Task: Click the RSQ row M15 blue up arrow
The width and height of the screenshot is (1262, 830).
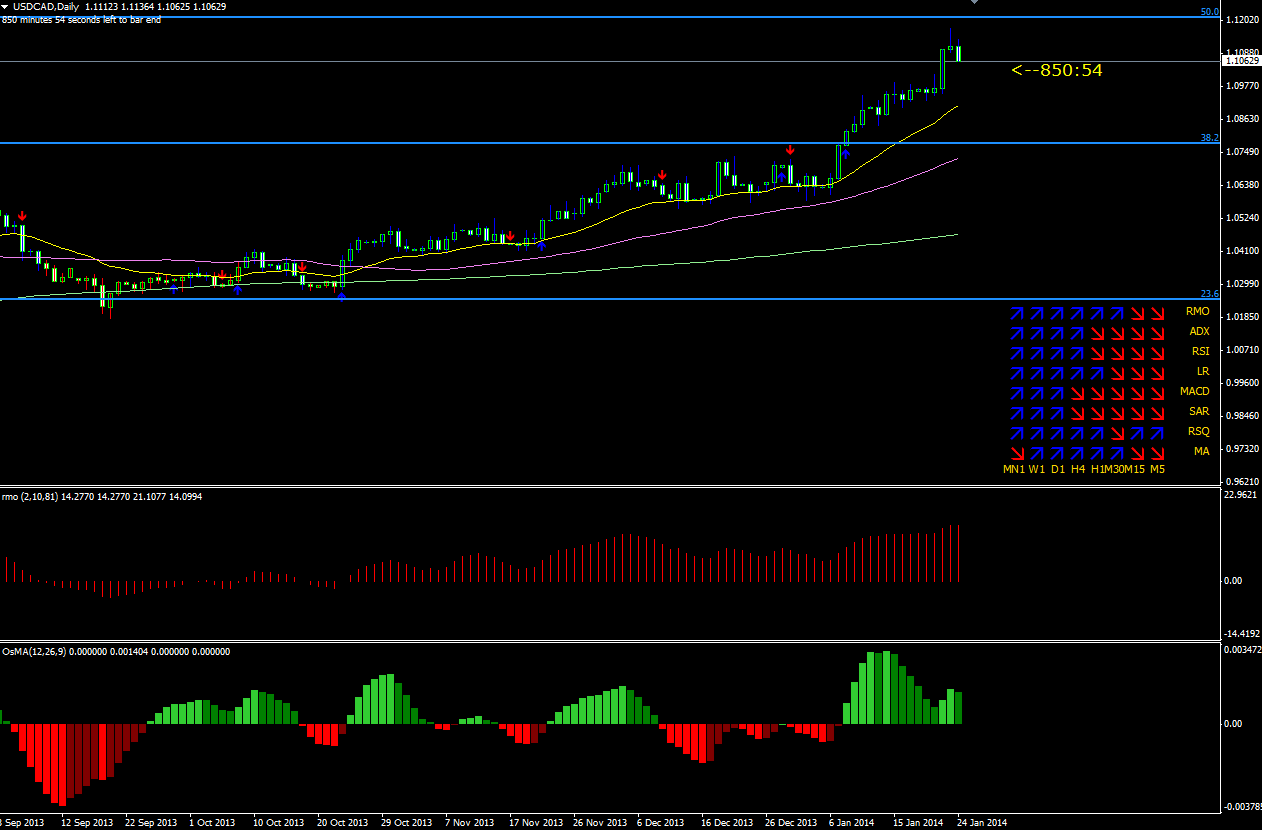Action: 1137,433
